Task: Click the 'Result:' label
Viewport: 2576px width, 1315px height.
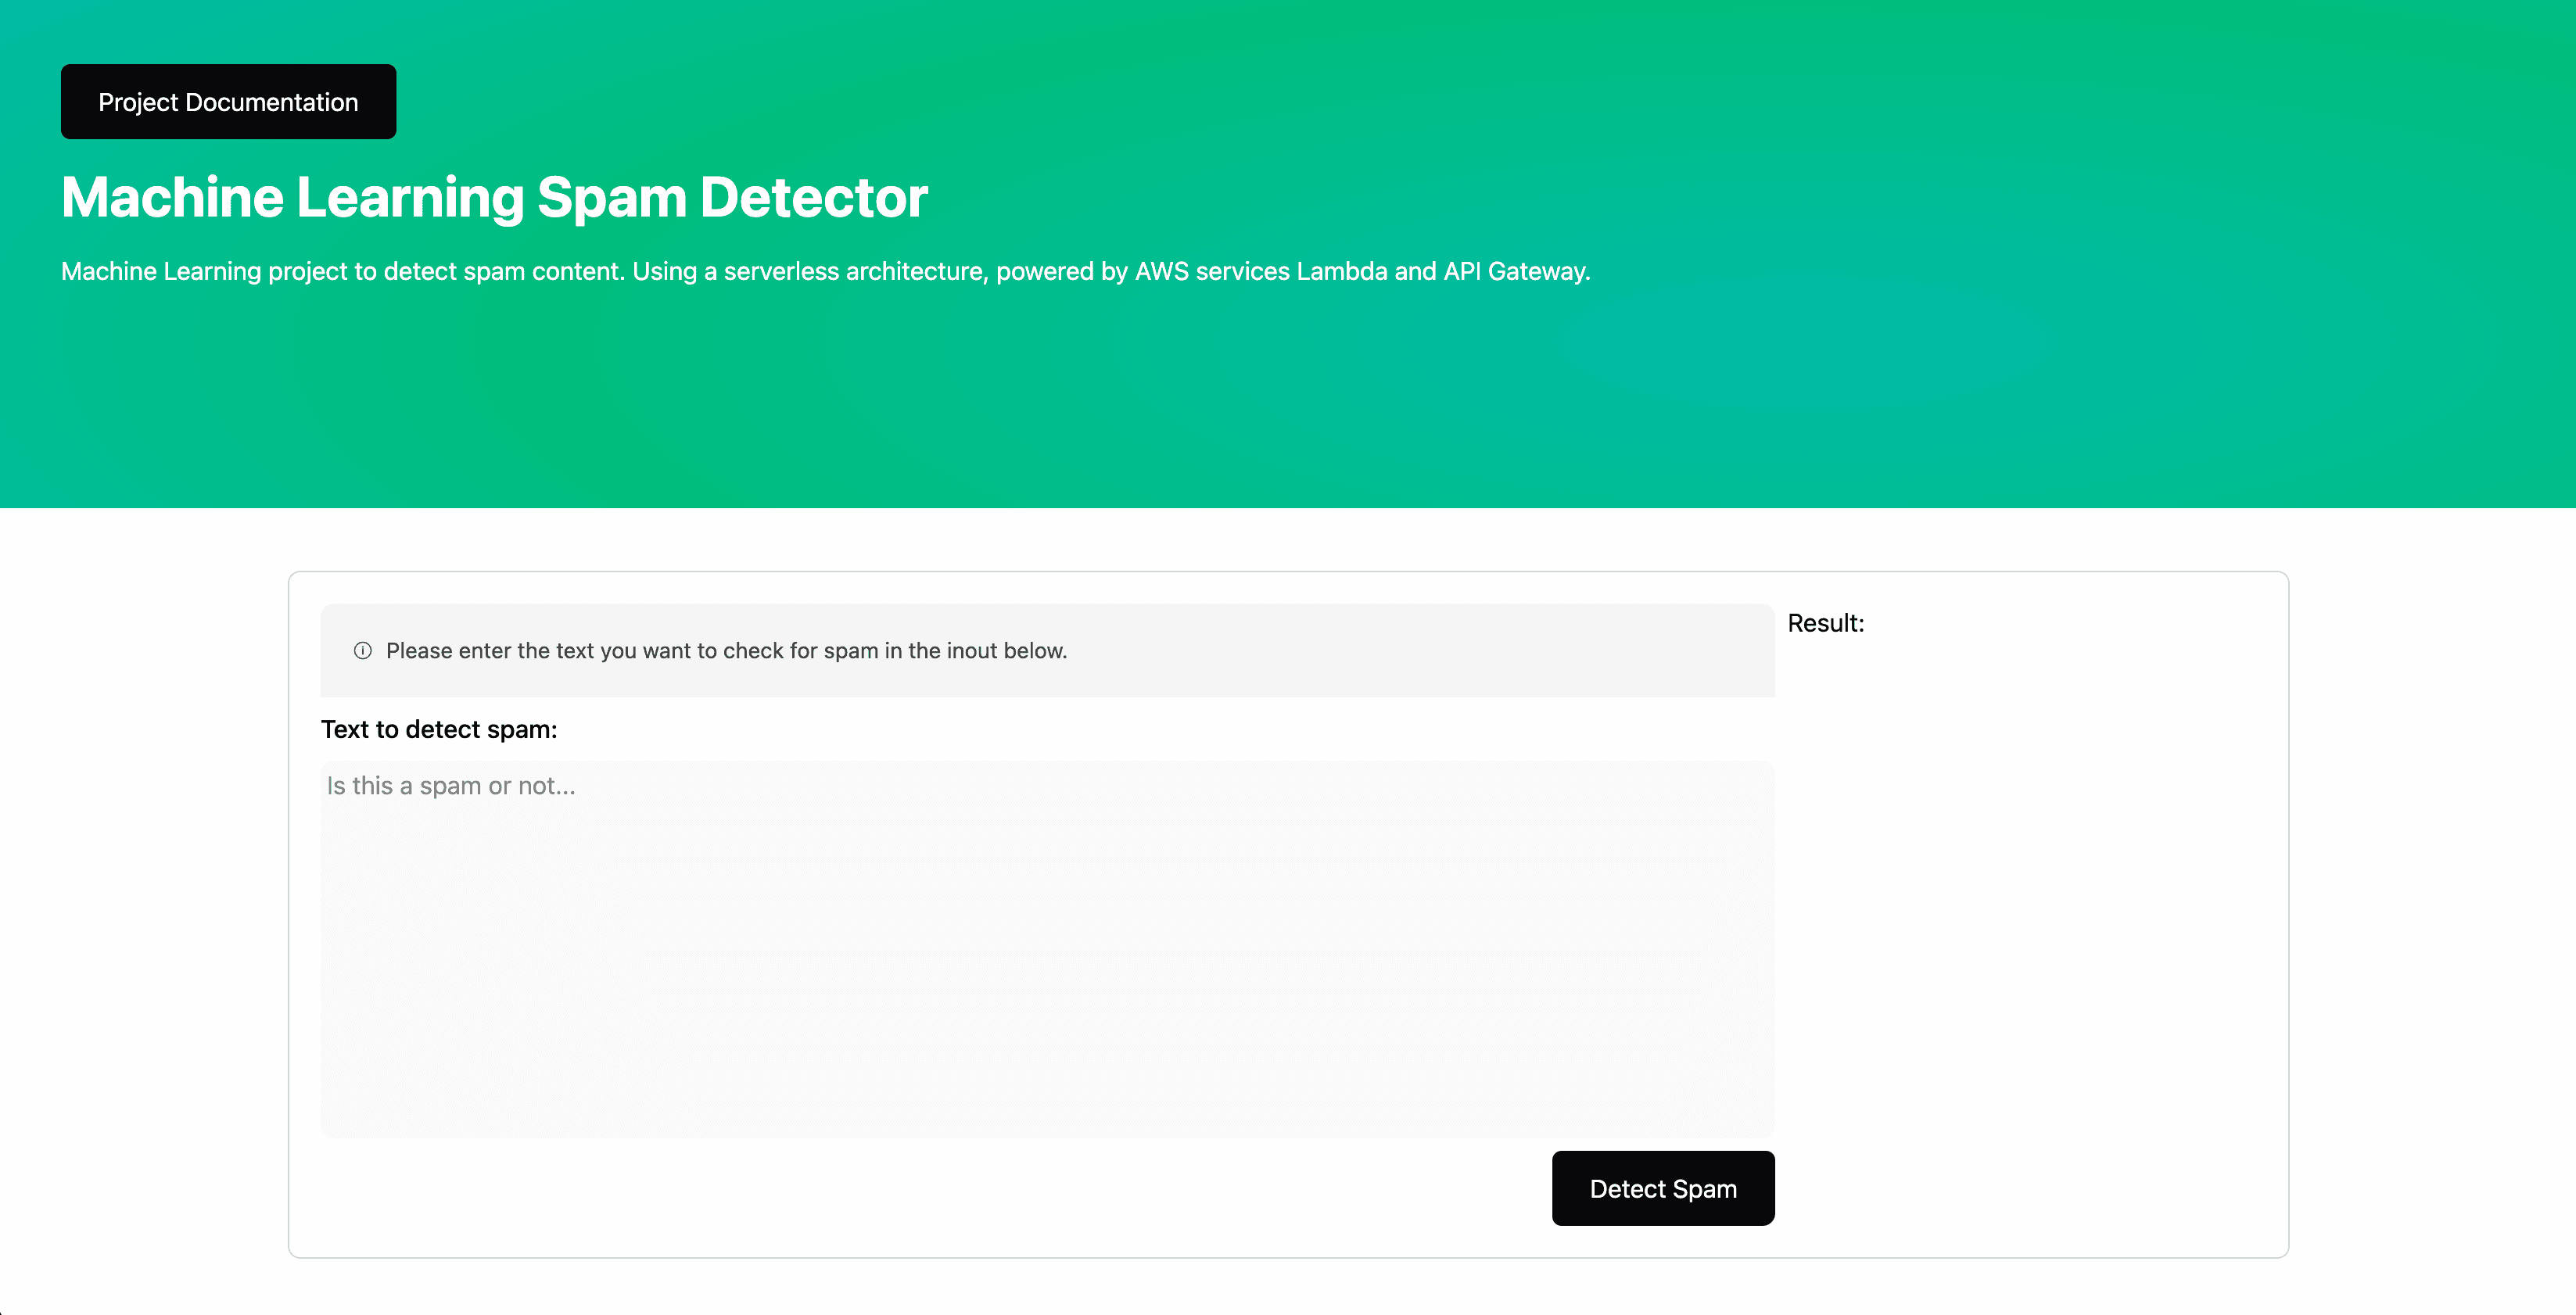Action: (1826, 623)
